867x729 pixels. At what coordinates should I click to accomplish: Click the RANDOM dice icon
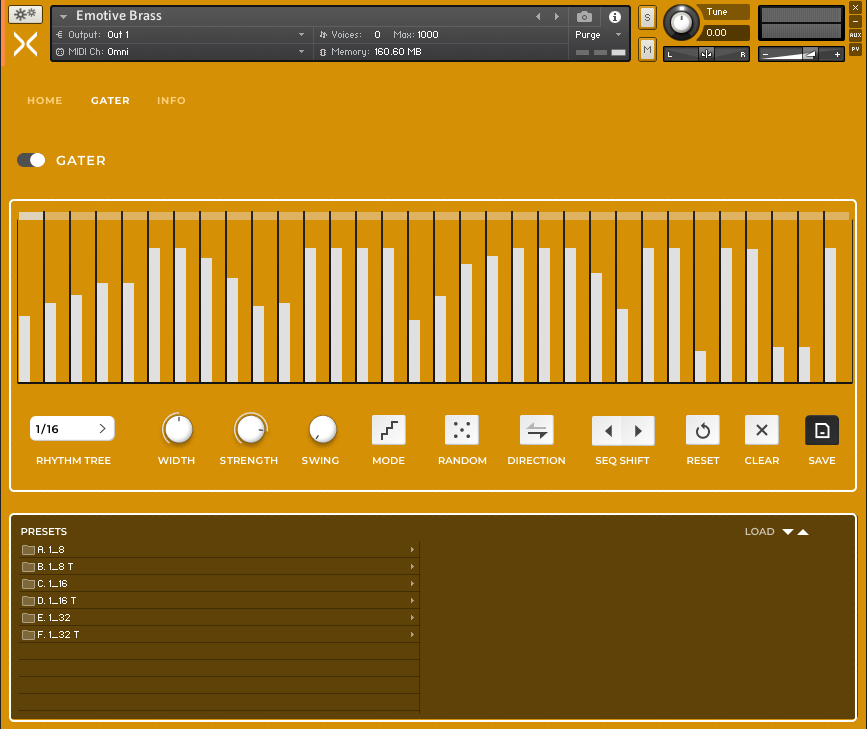click(462, 430)
